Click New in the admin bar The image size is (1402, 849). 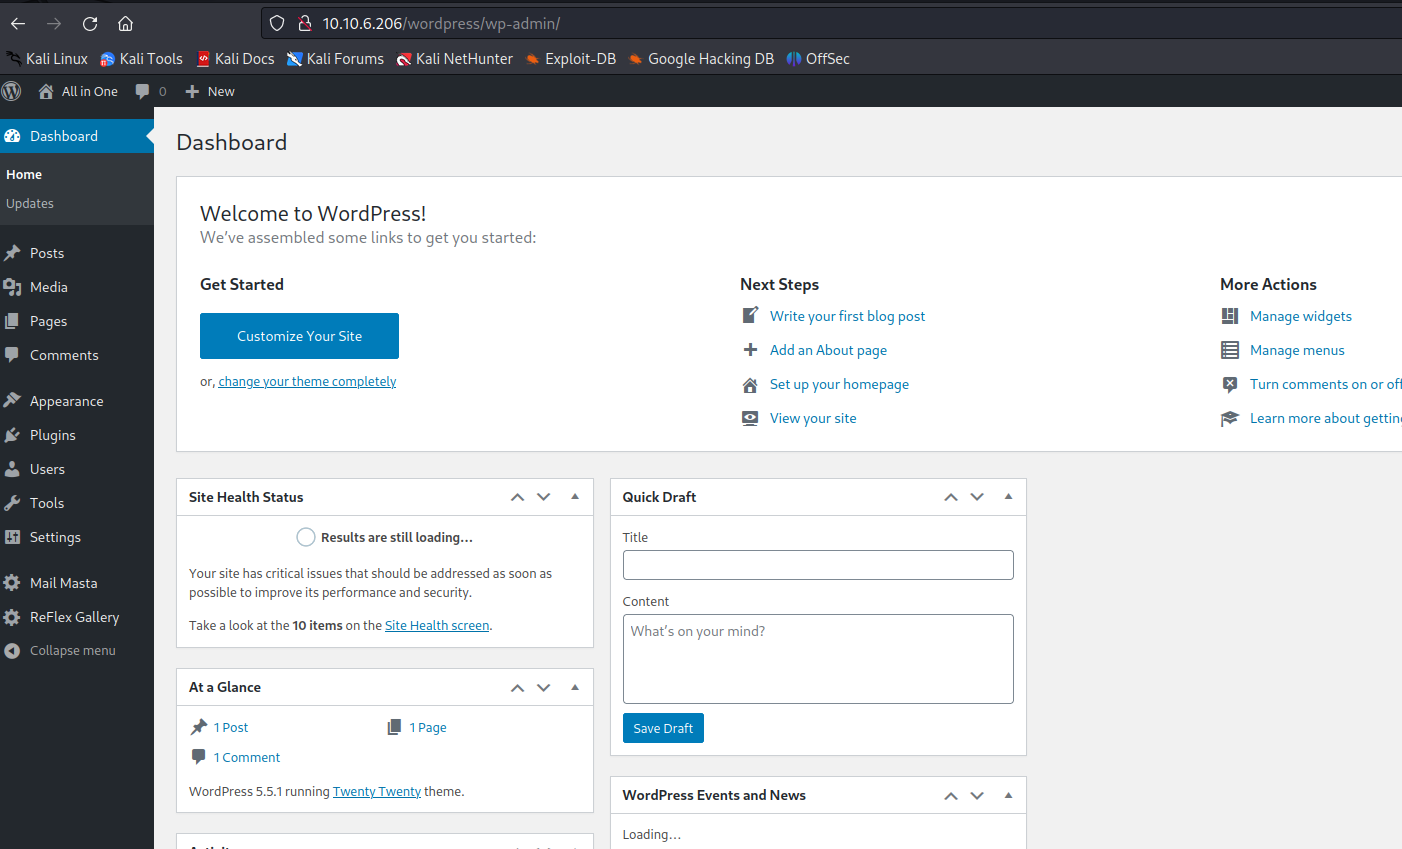(210, 91)
